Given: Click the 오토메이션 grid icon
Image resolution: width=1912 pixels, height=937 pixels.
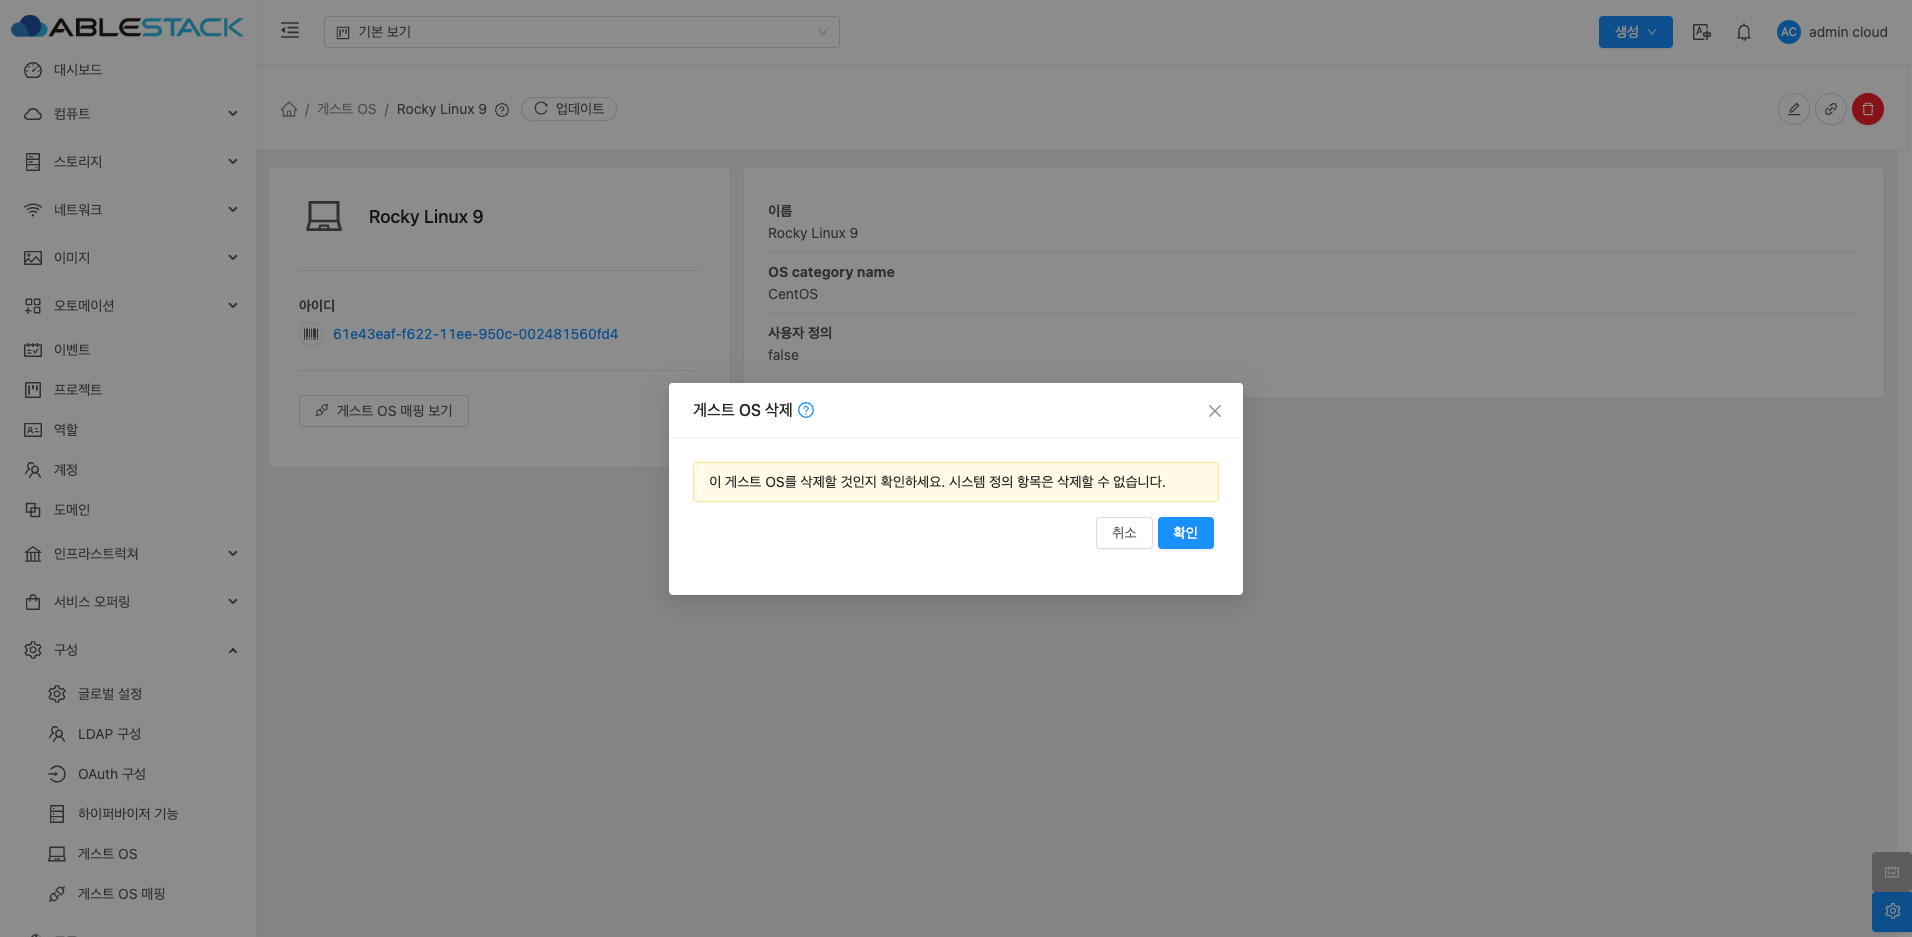Looking at the screenshot, I should click(x=33, y=306).
